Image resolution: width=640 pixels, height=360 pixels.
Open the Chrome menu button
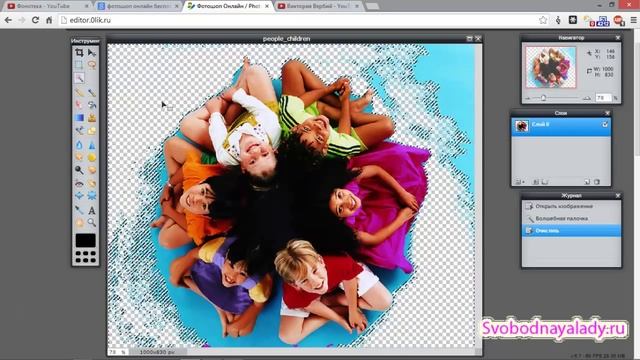coord(633,20)
